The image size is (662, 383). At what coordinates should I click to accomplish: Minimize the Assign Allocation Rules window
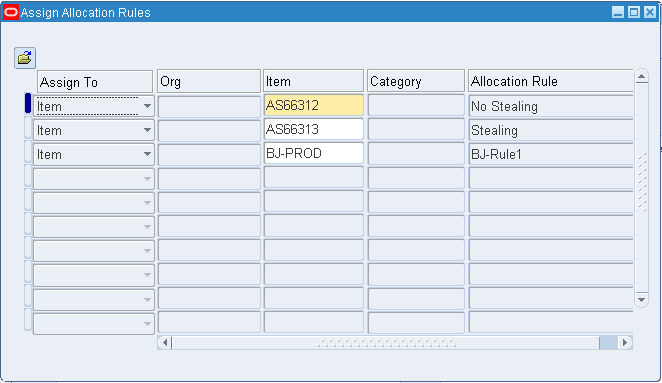pos(618,12)
